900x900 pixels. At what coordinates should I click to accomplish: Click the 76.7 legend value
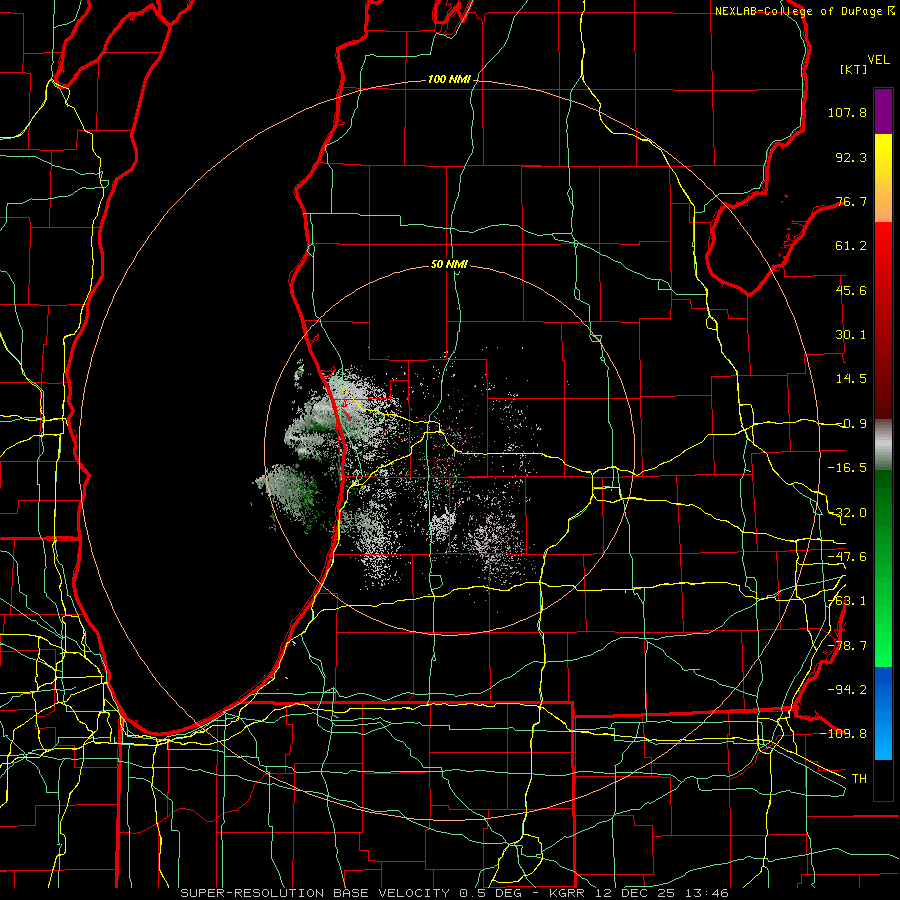point(851,201)
